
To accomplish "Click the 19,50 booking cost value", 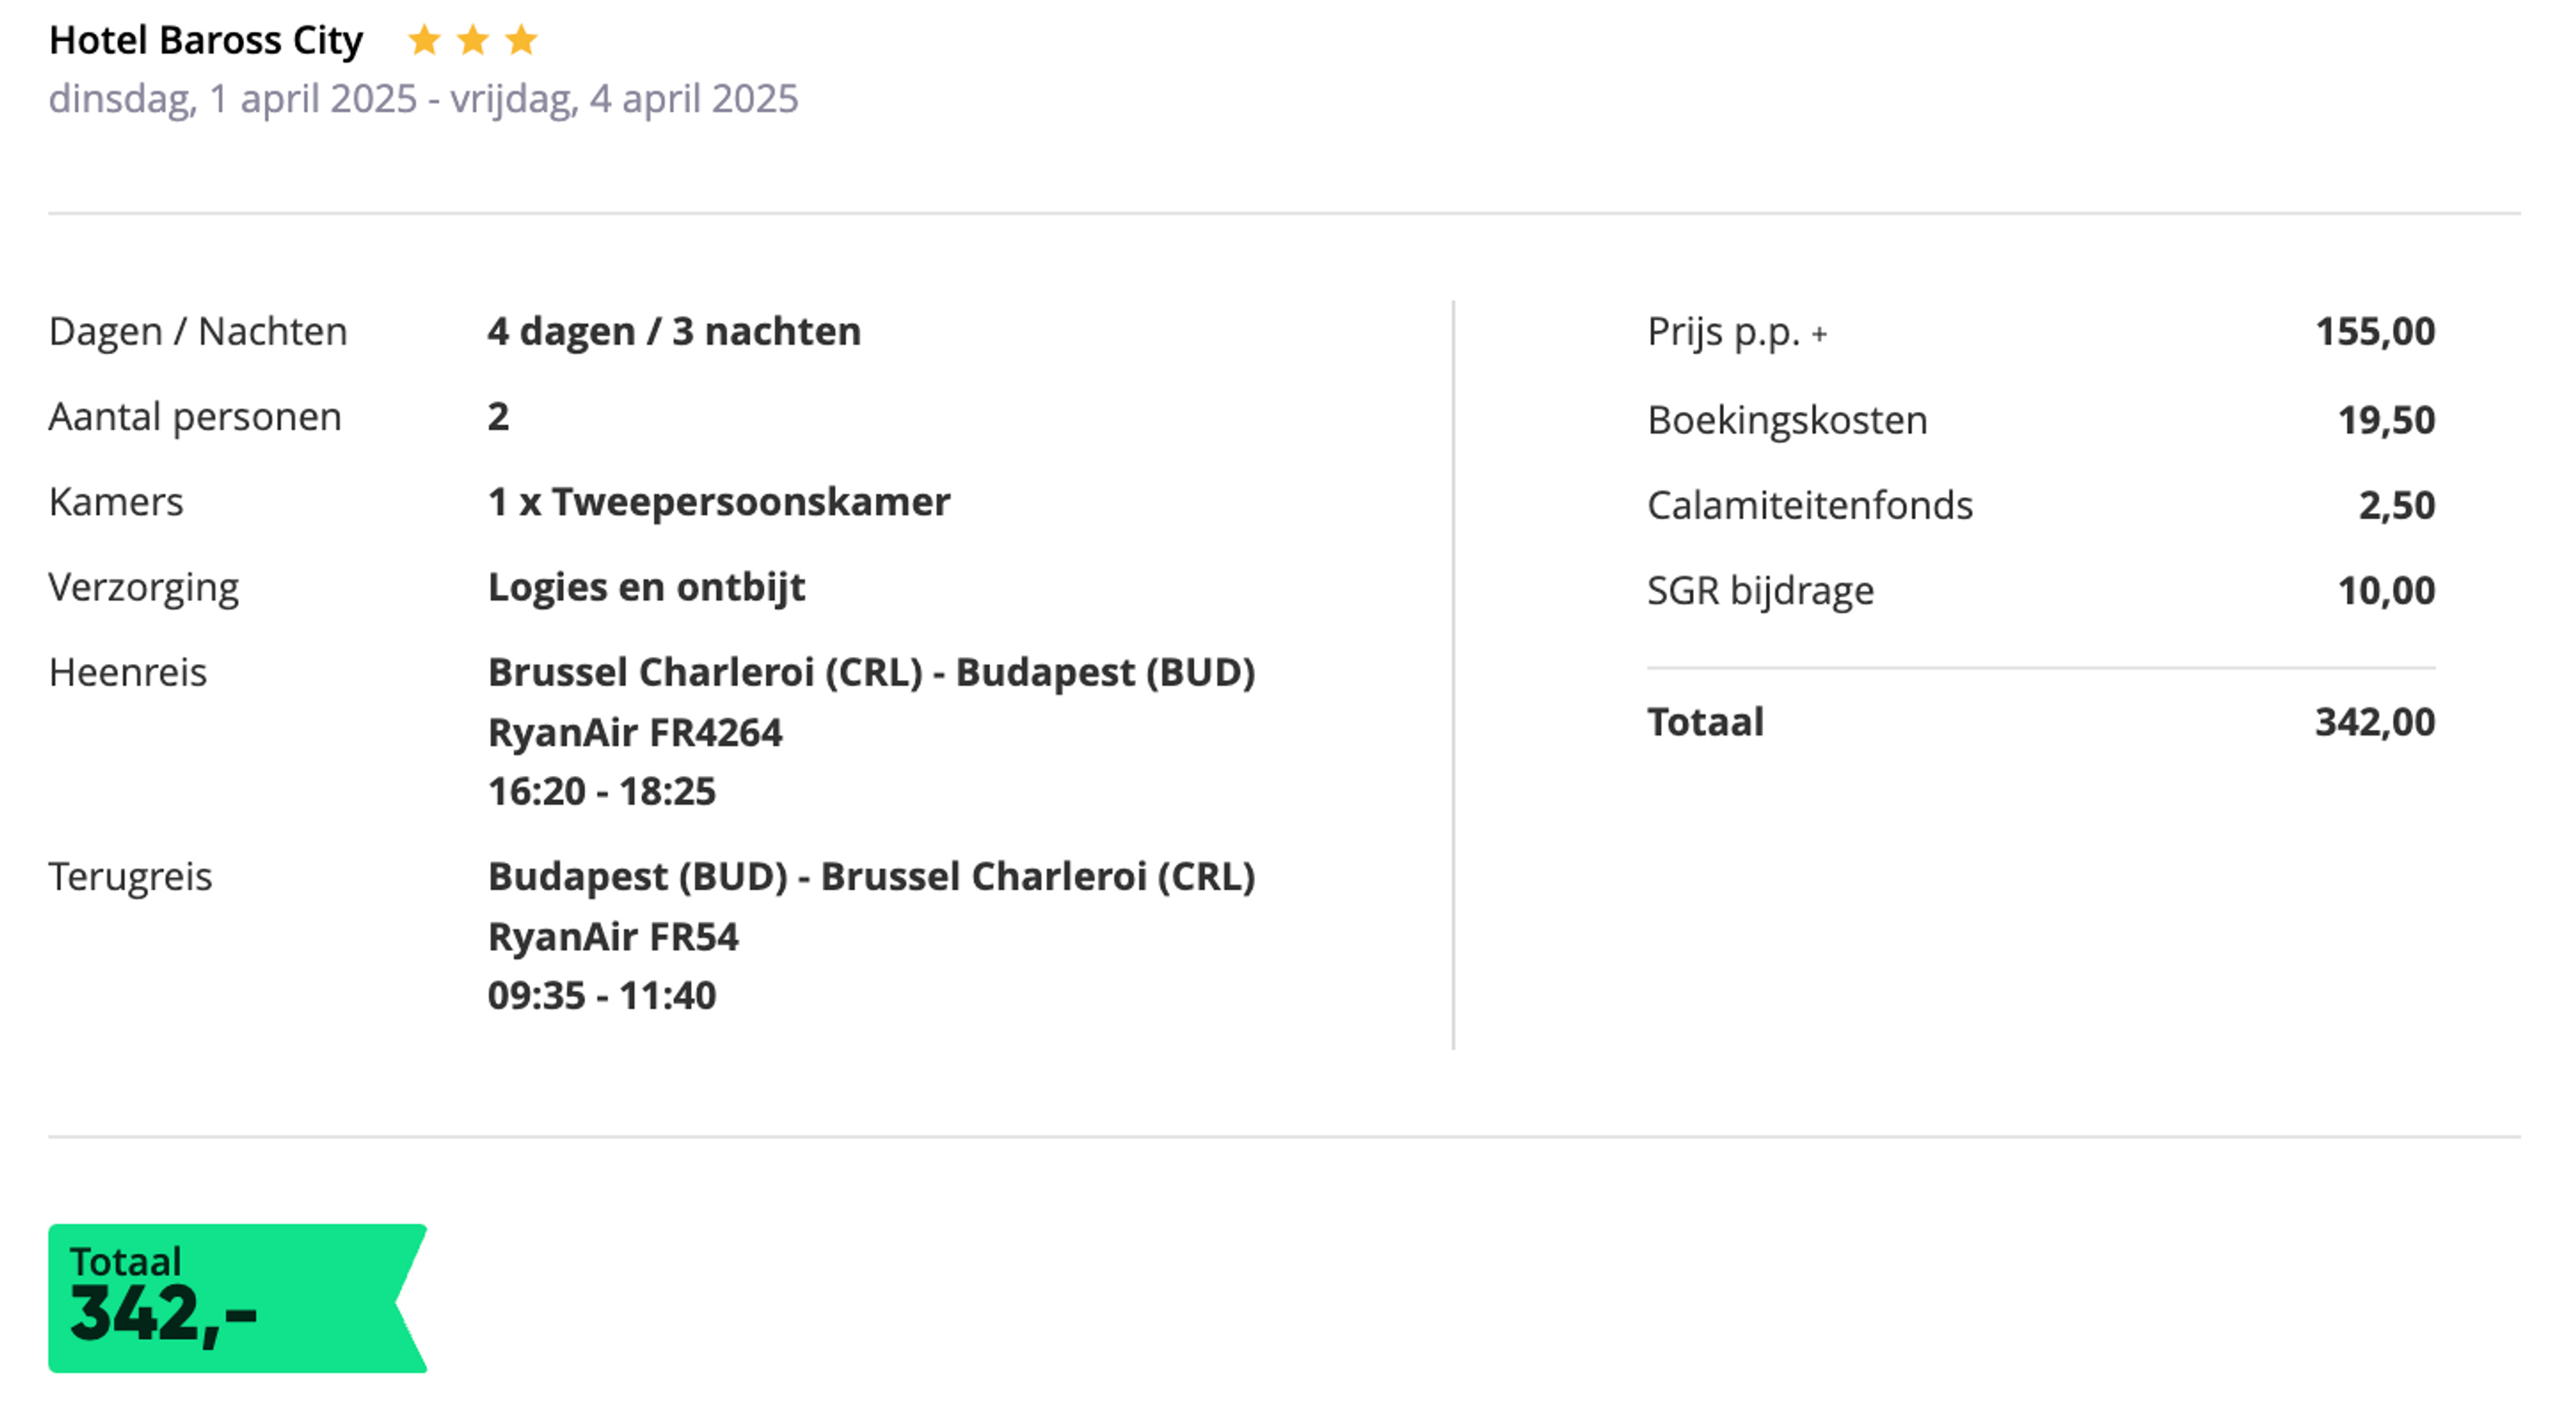I will pyautogui.click(x=2386, y=420).
